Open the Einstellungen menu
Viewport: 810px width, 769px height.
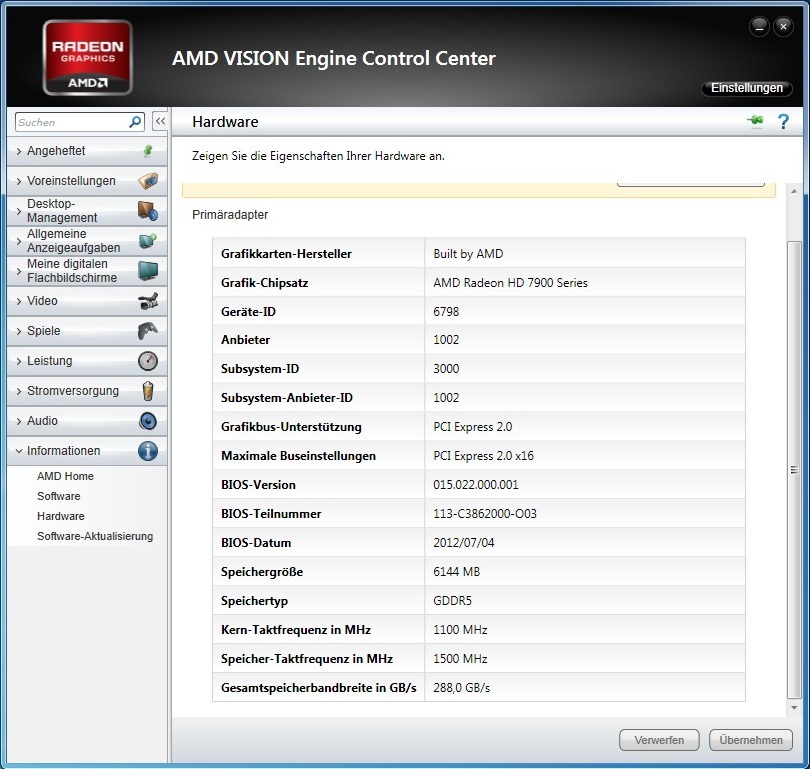[746, 88]
